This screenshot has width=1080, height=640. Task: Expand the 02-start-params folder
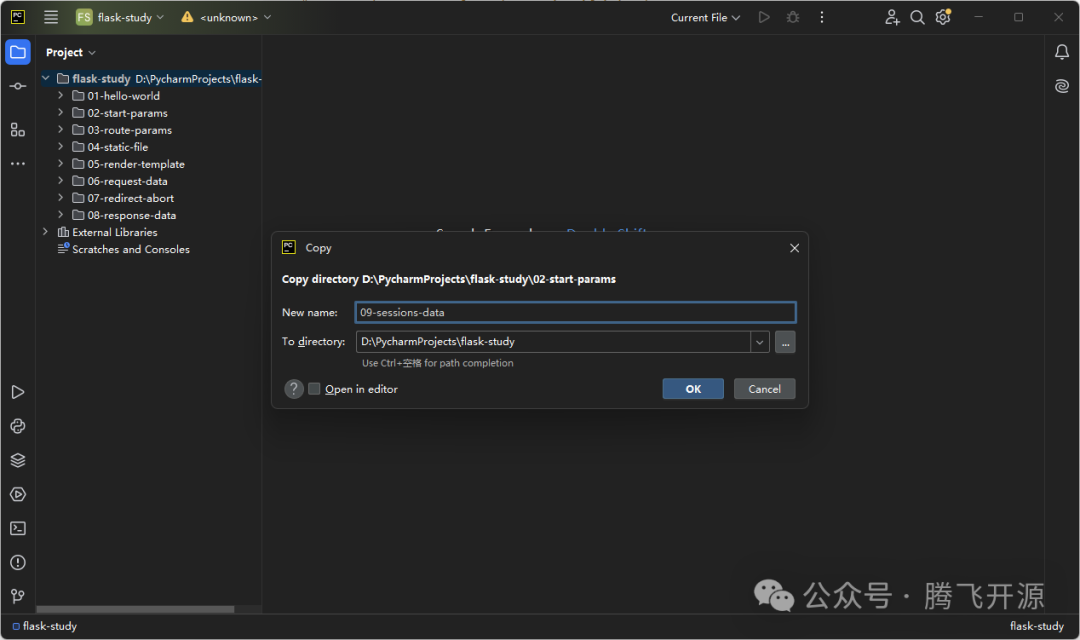pos(61,112)
